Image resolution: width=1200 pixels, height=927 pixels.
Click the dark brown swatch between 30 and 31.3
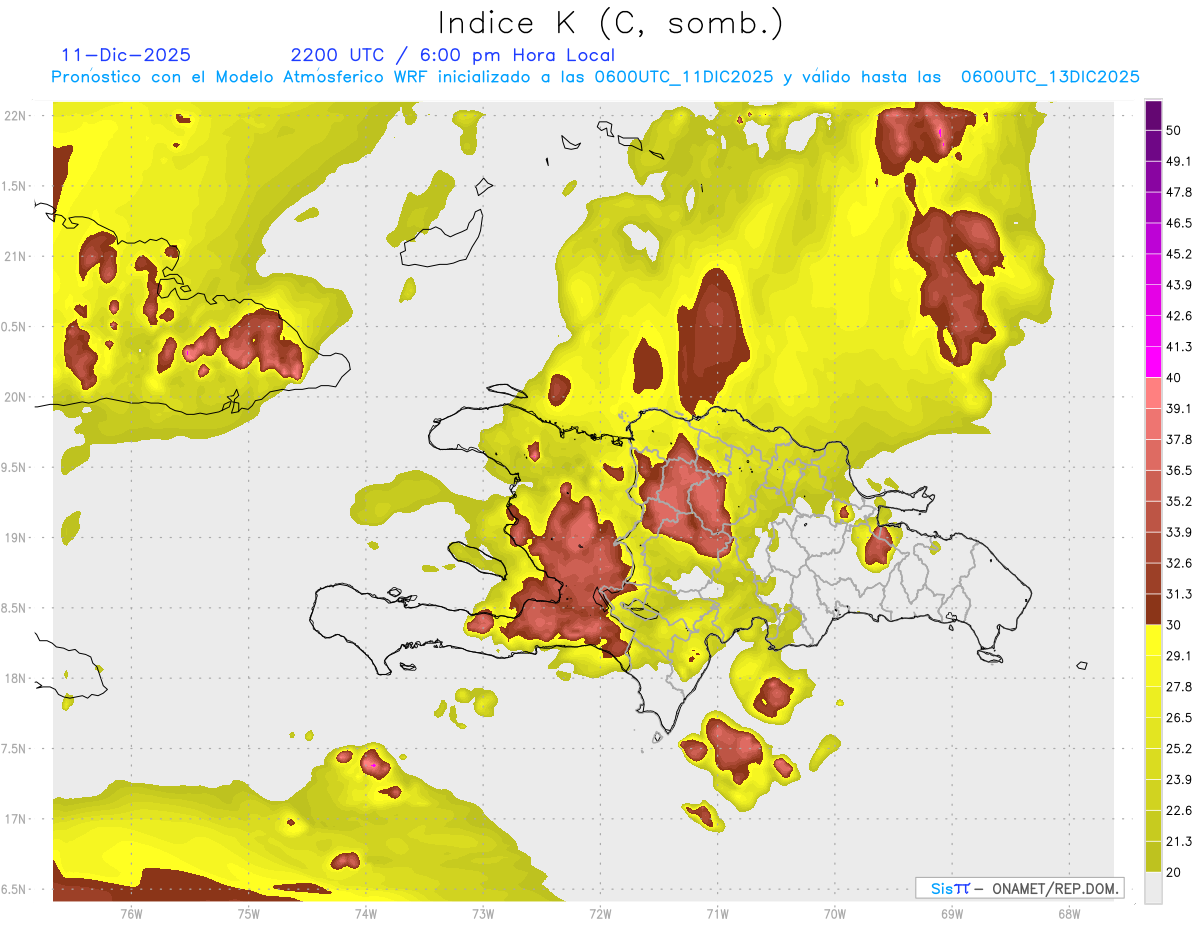tap(1153, 609)
